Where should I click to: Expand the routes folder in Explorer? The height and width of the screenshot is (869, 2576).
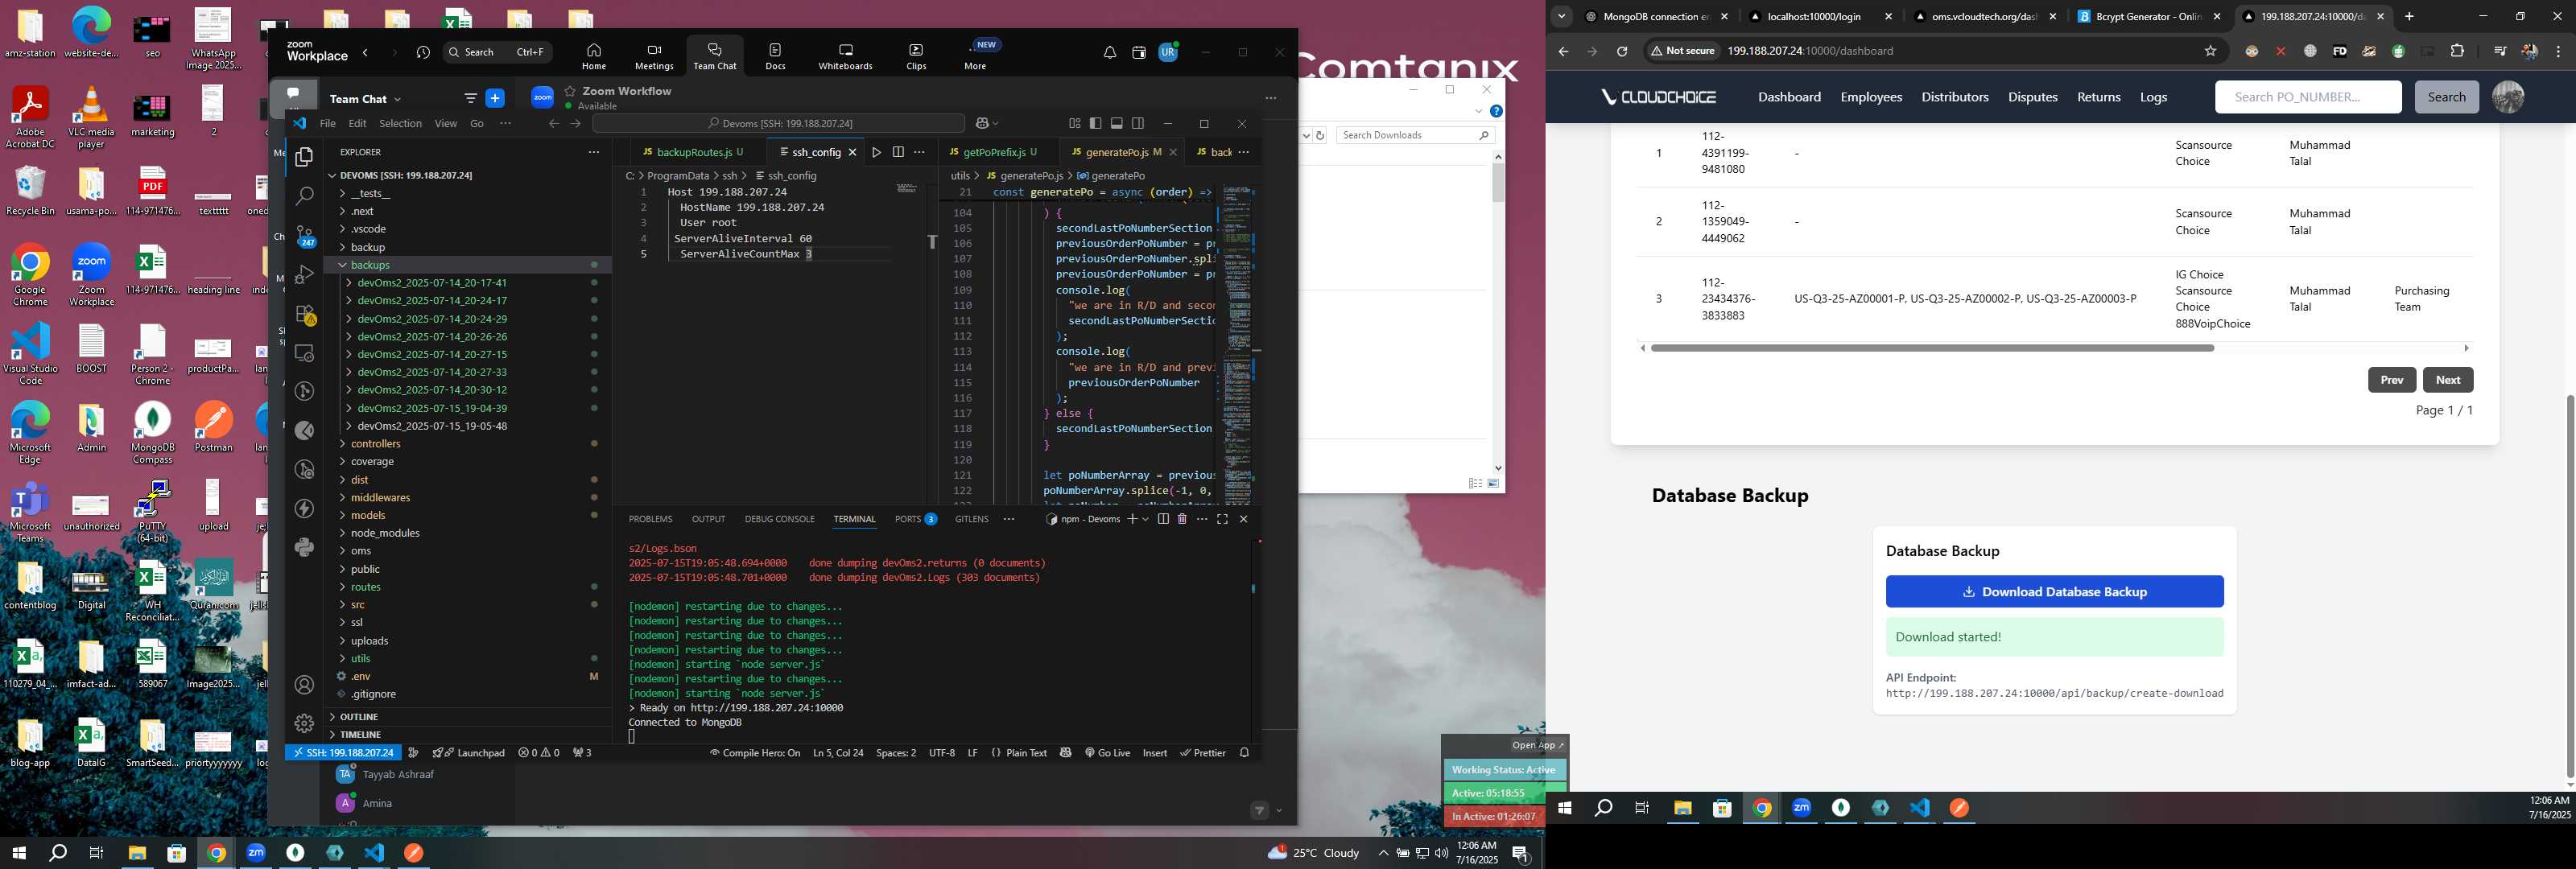(468, 587)
